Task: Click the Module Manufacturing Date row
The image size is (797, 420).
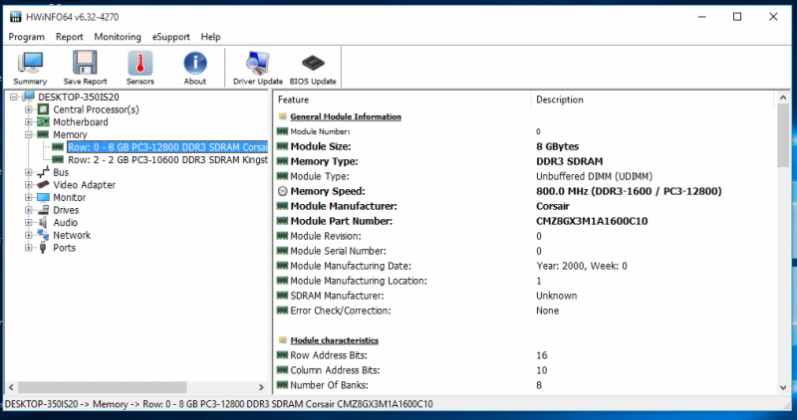Action: click(x=524, y=266)
